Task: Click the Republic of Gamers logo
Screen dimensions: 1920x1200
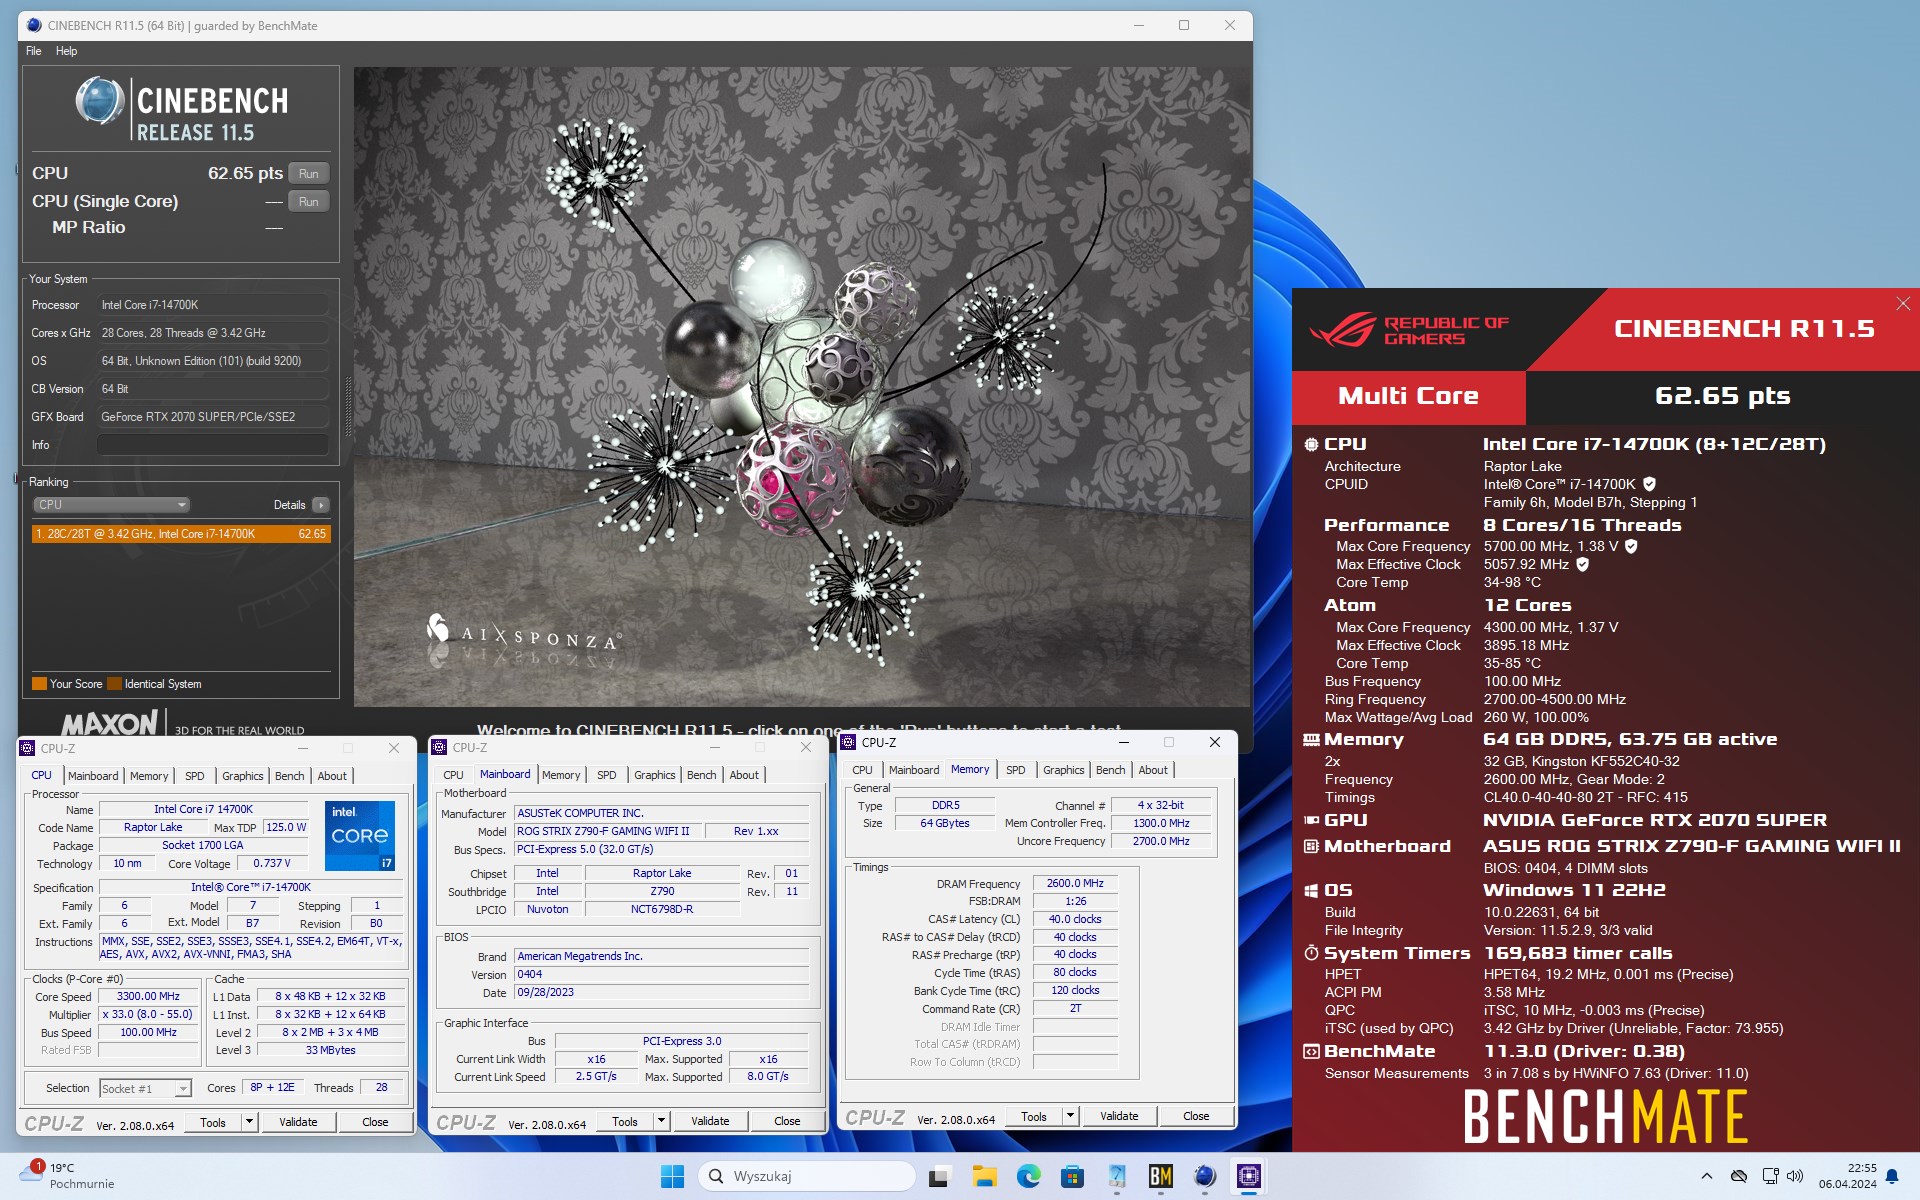Action: (x=1408, y=330)
